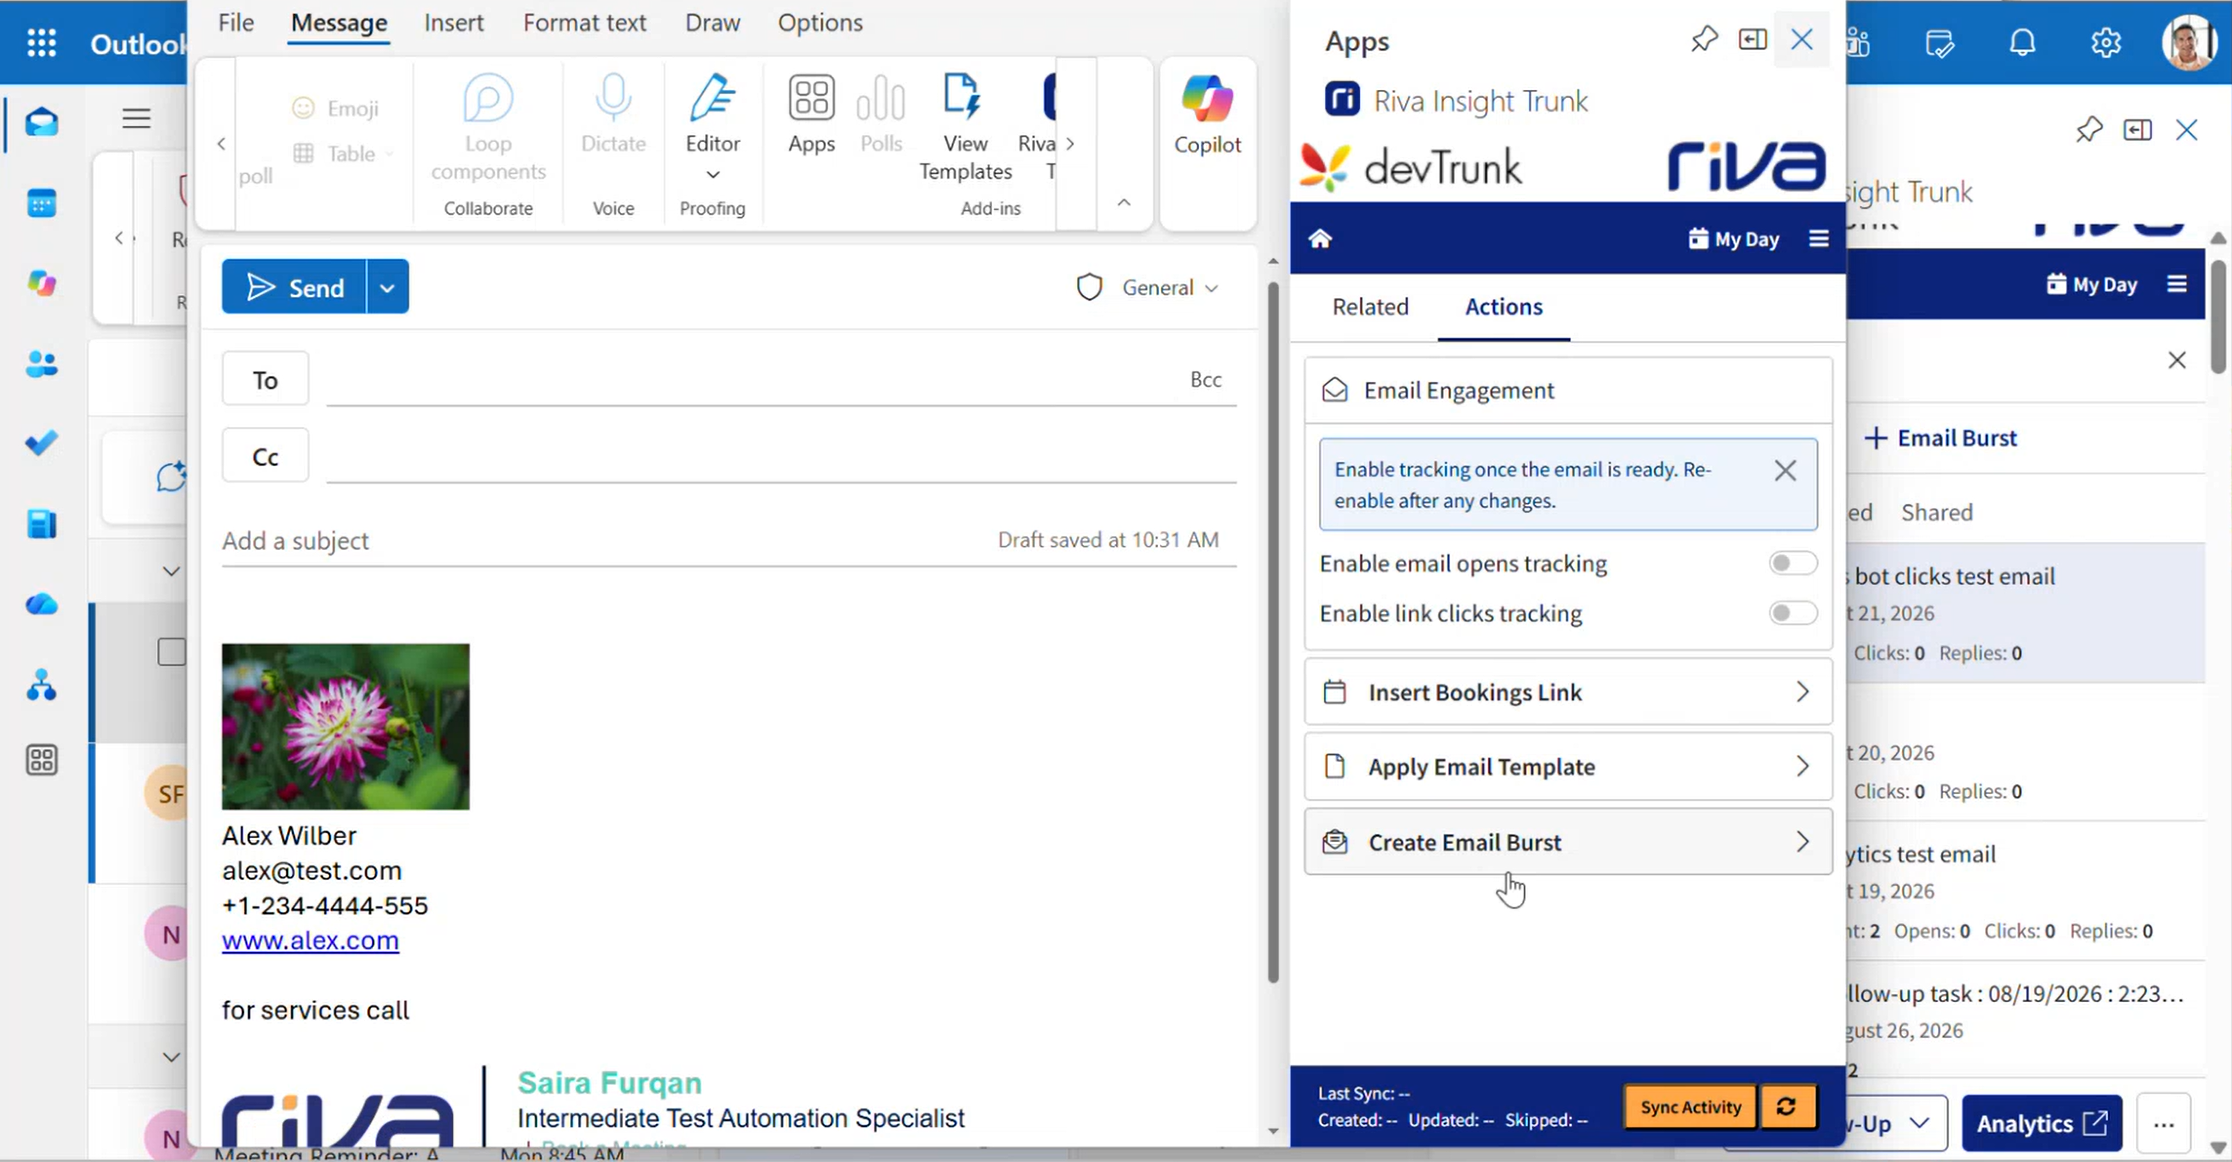Launch Copilot from the ribbon
This screenshot has width=2232, height=1162.
point(1207,115)
